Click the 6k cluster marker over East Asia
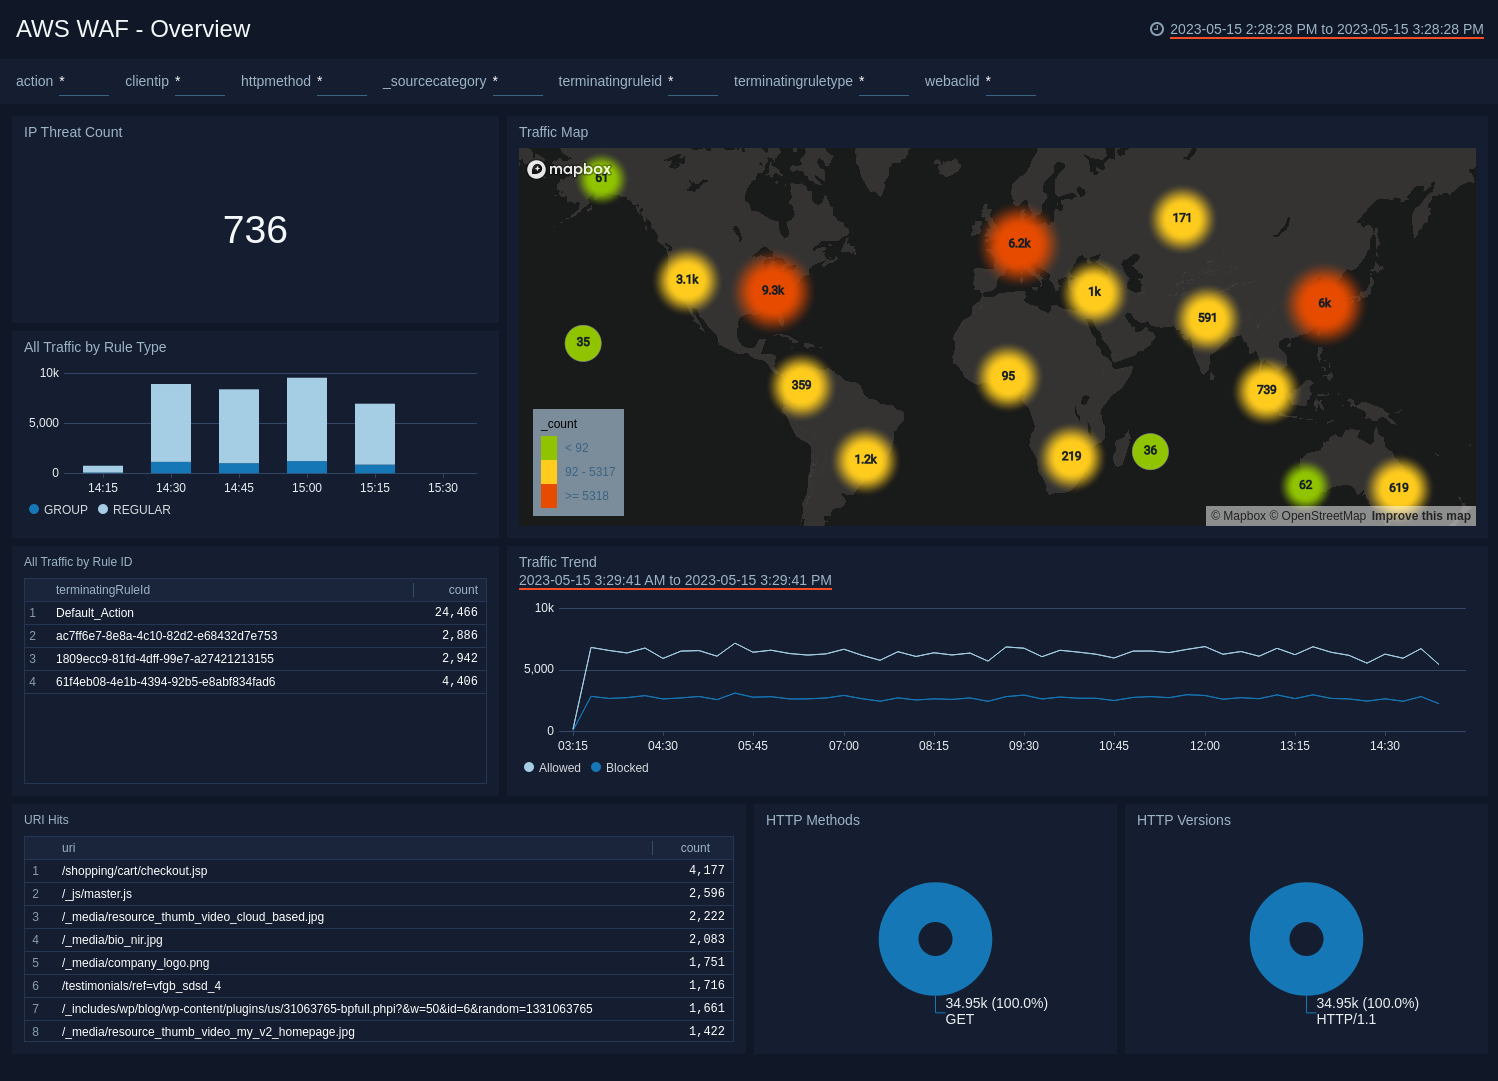The image size is (1498, 1081). tap(1324, 303)
